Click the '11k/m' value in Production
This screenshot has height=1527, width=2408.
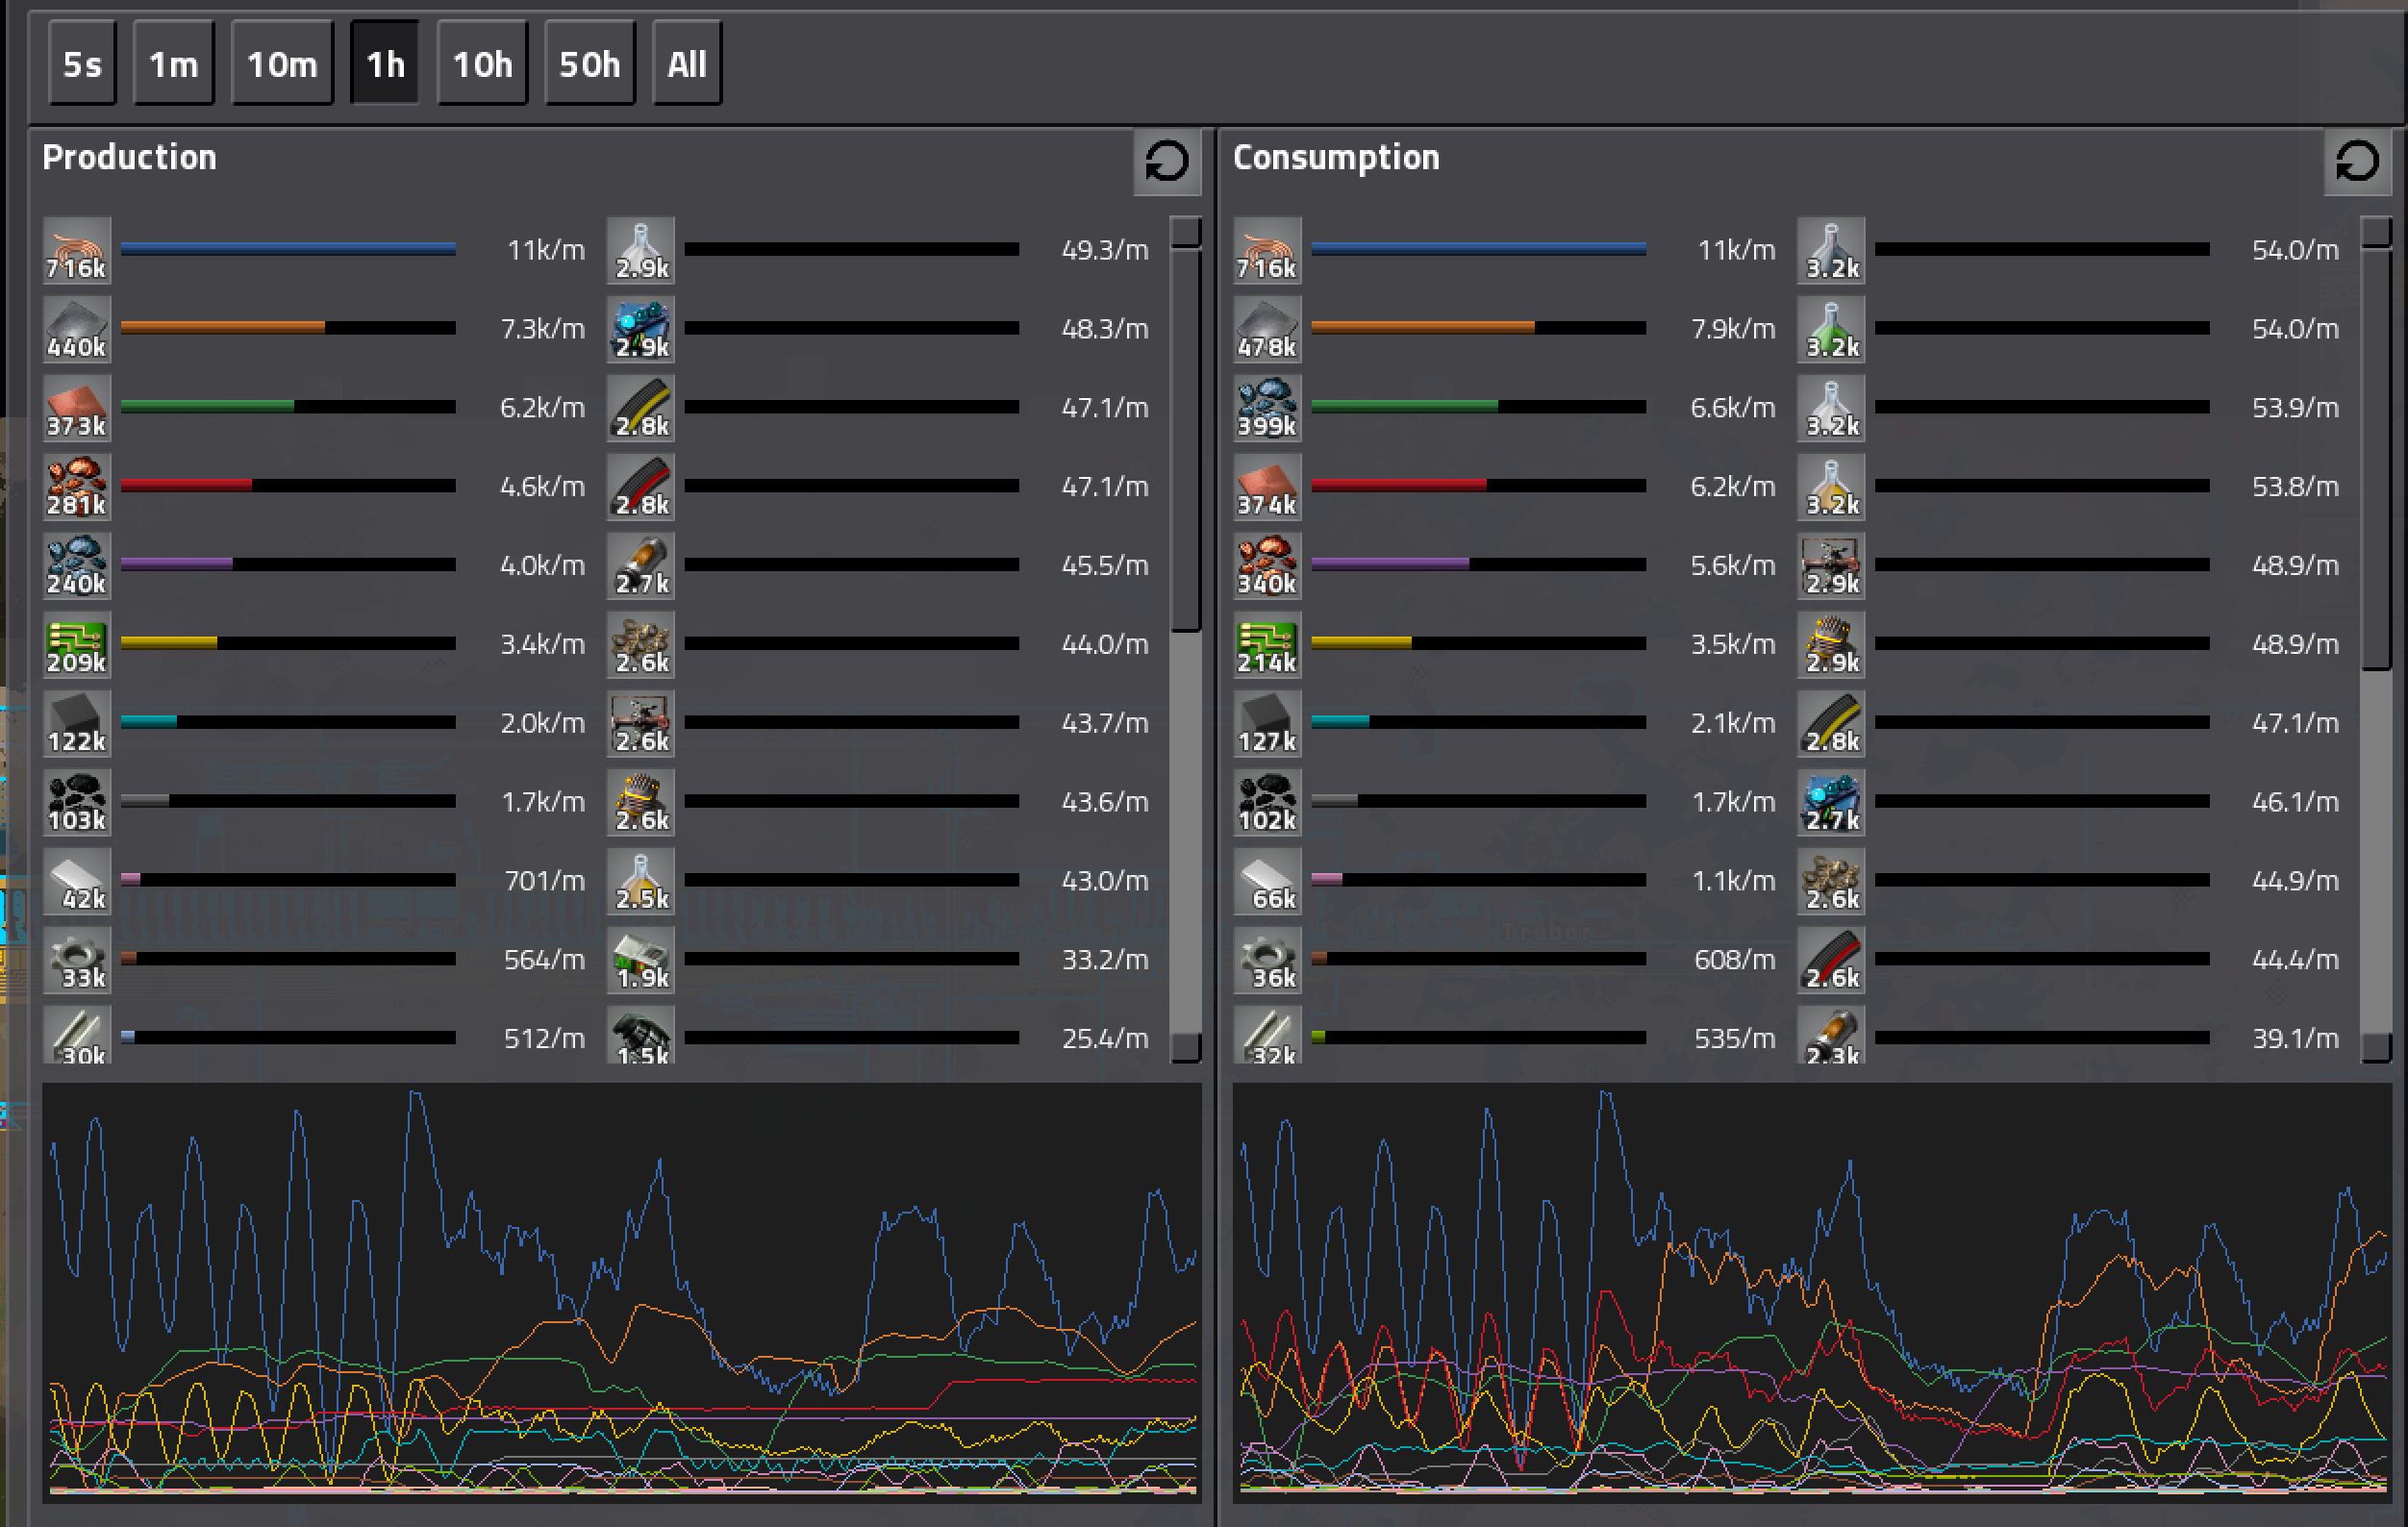[546, 250]
